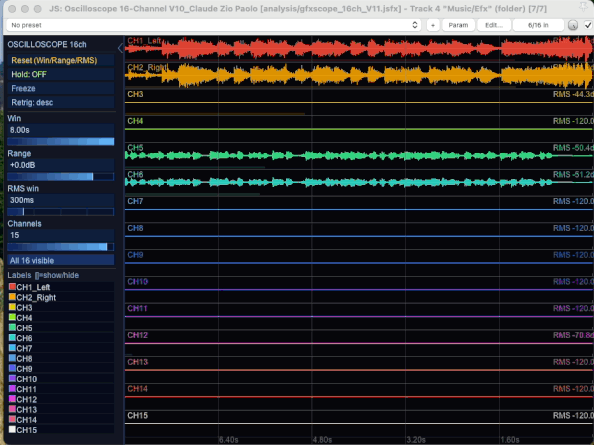Select the CH15 label text in labels list
The image size is (594, 445).
tap(27, 430)
